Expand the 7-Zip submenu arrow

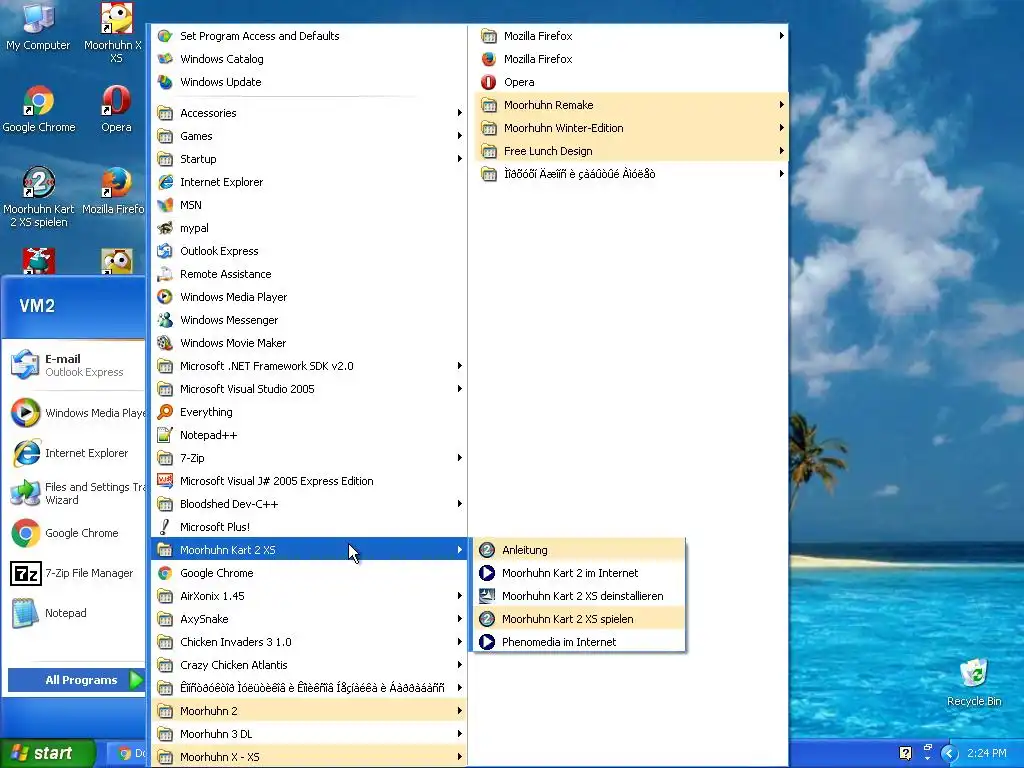pyautogui.click(x=460, y=458)
